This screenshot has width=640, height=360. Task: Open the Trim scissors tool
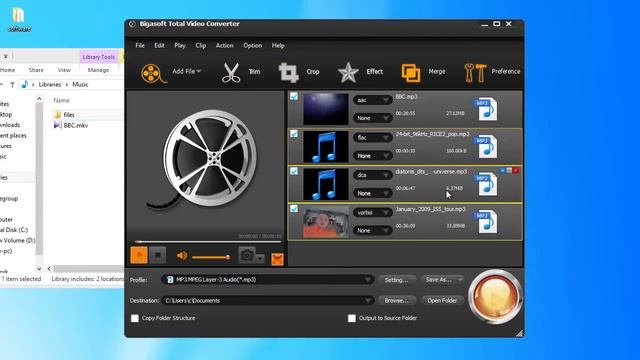tap(231, 73)
